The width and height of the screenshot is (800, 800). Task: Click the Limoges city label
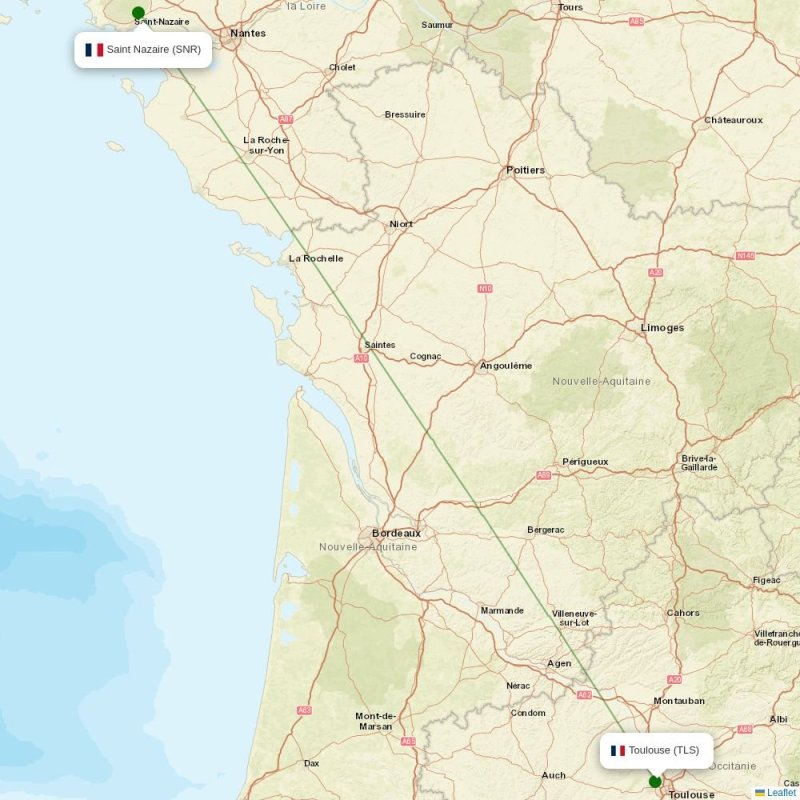click(662, 328)
